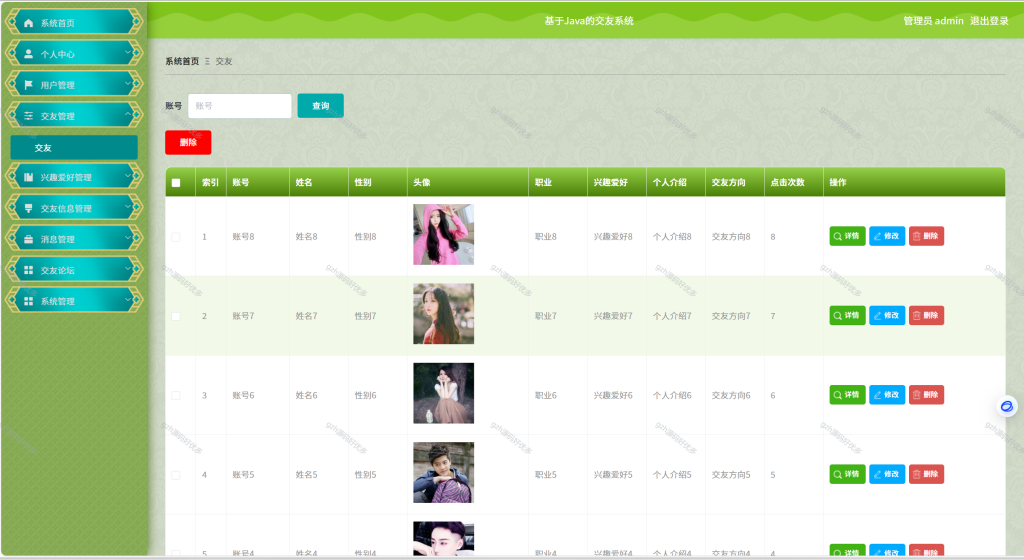Click 修改 for 账号7 row
The image size is (1024, 560).
click(887, 315)
